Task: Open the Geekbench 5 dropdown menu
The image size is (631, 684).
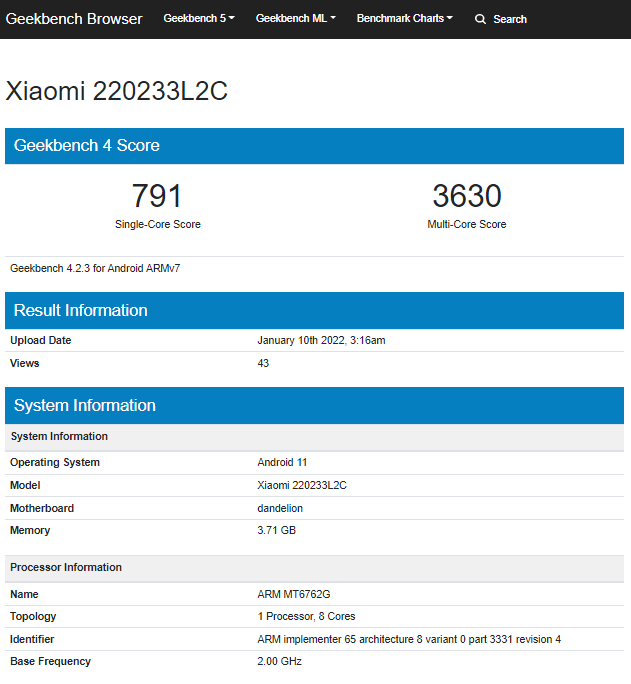Action: [x=199, y=18]
